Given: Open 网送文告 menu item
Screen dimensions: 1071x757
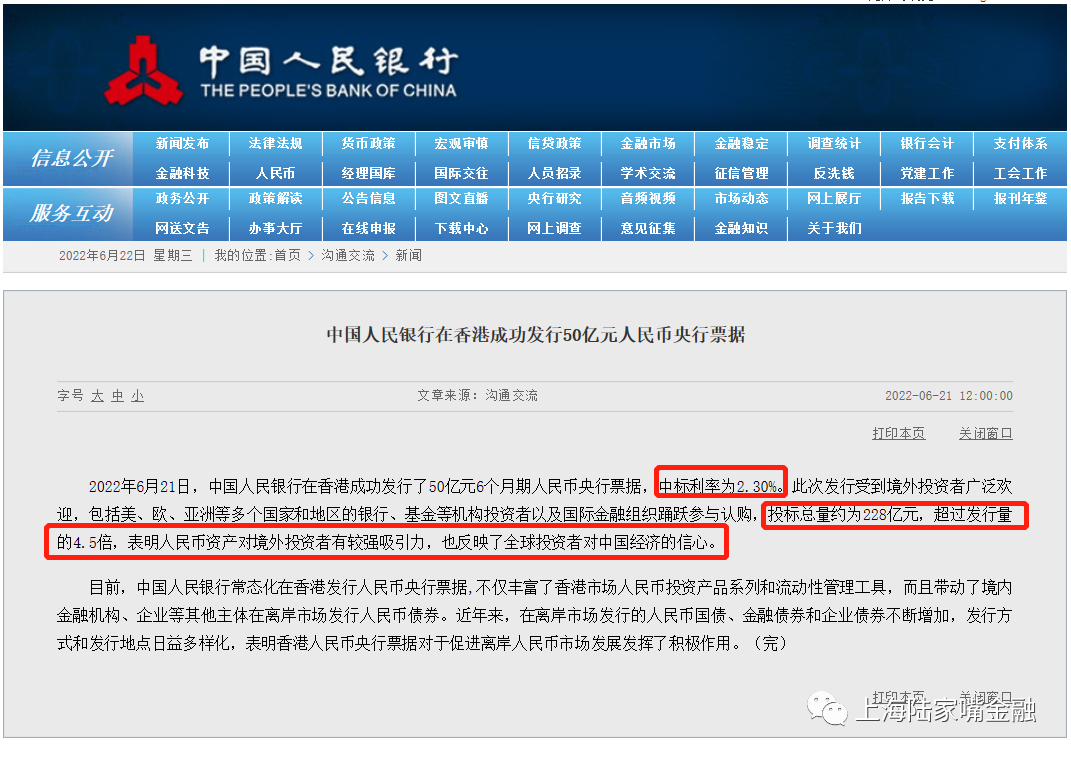Looking at the screenshot, I should click(x=182, y=228).
